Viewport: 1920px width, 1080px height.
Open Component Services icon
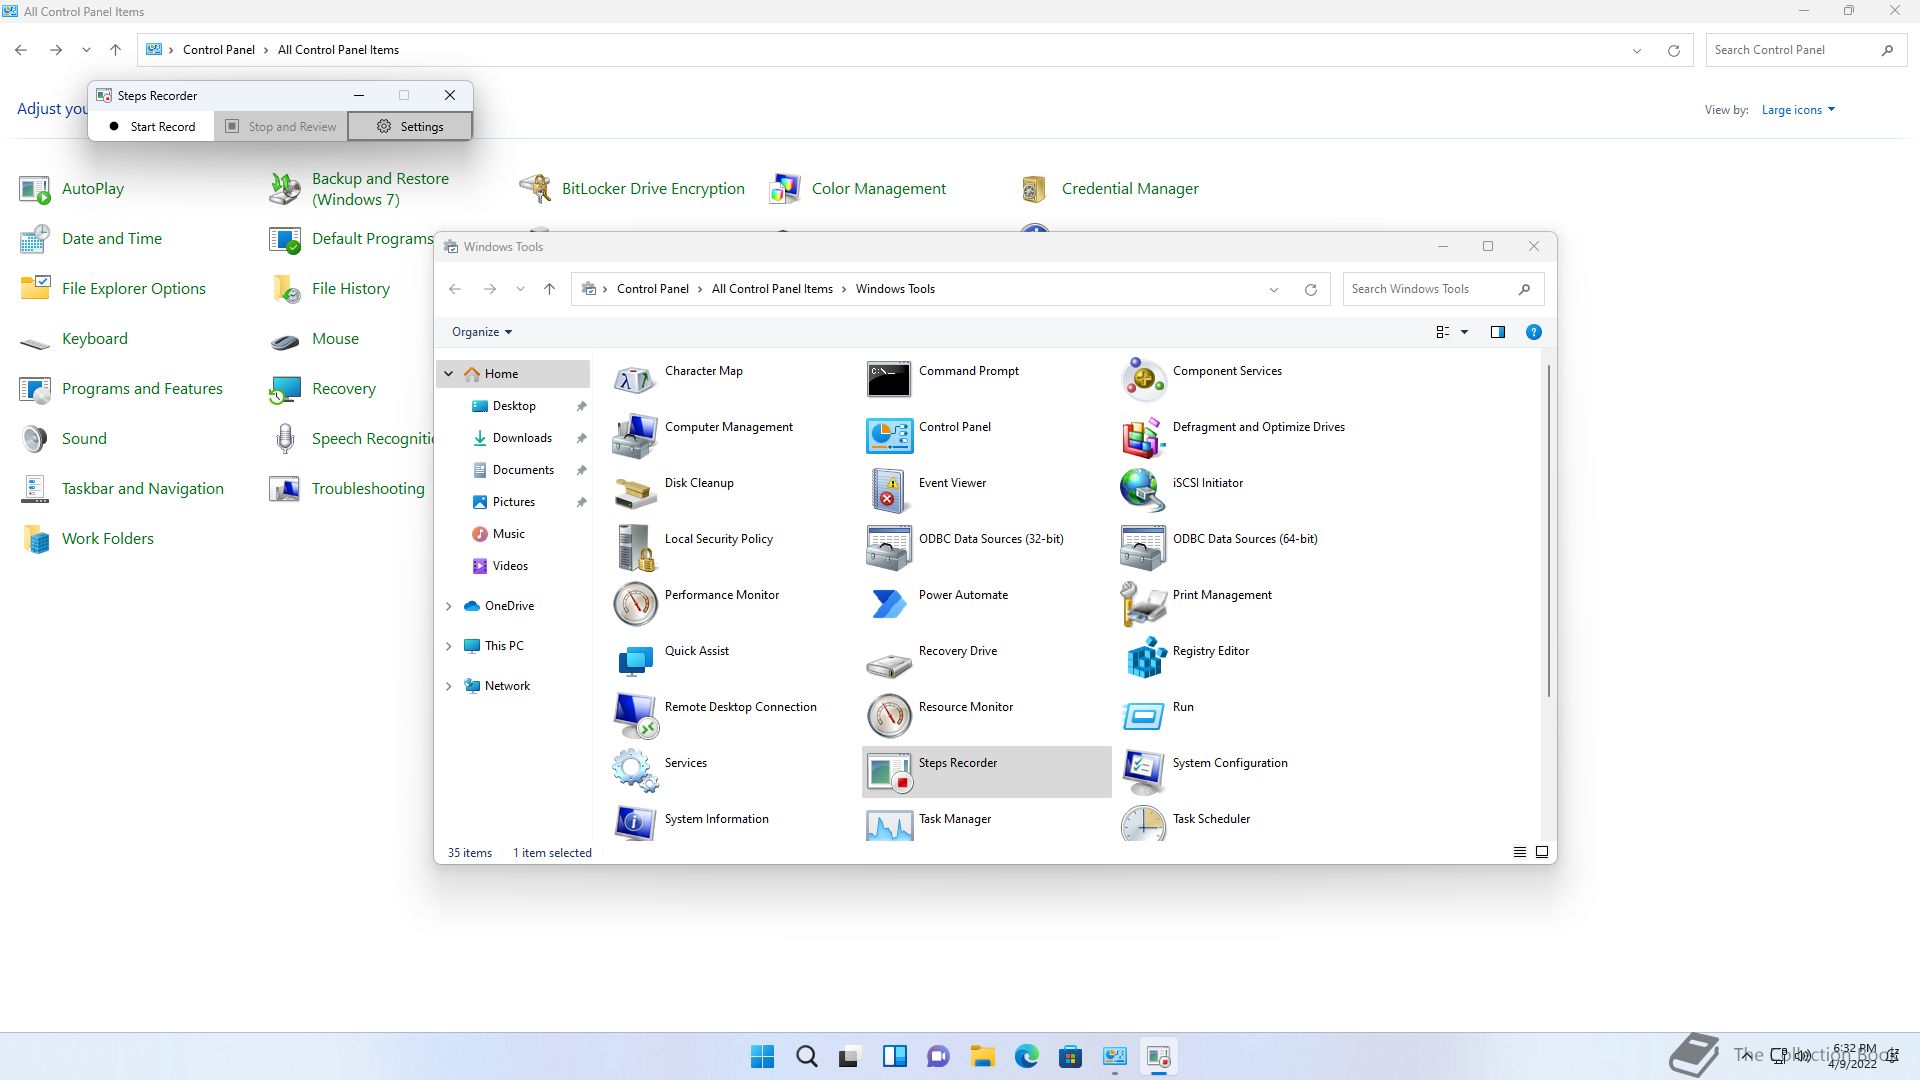click(1143, 380)
